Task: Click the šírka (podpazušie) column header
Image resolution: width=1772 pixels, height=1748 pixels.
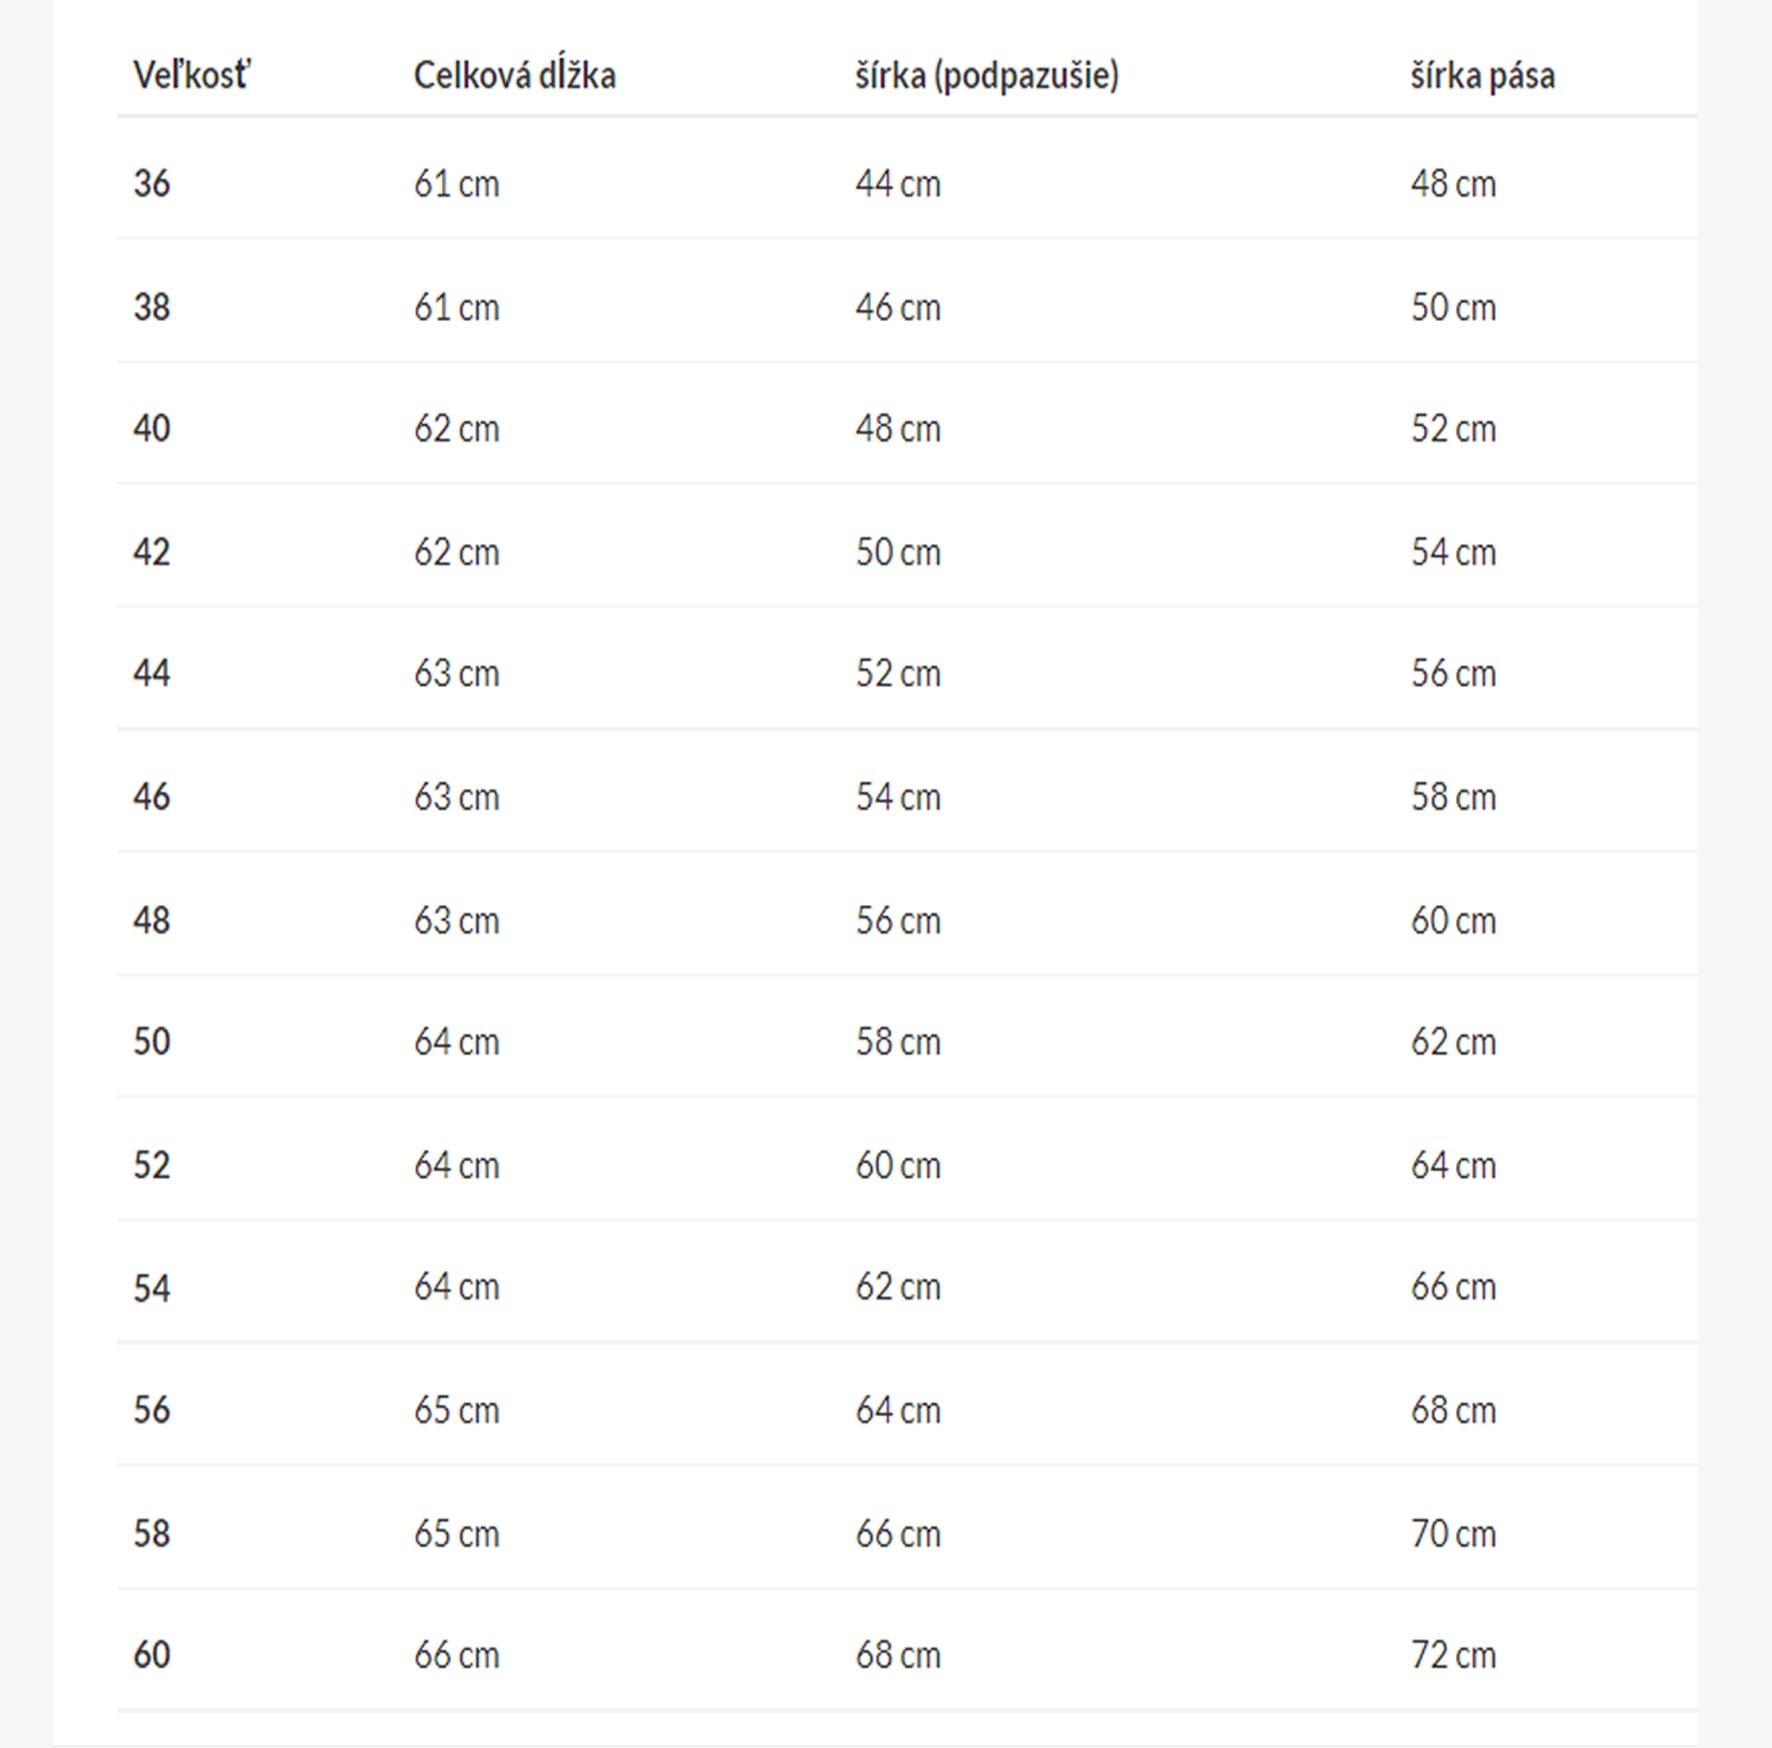Action: pos(986,75)
